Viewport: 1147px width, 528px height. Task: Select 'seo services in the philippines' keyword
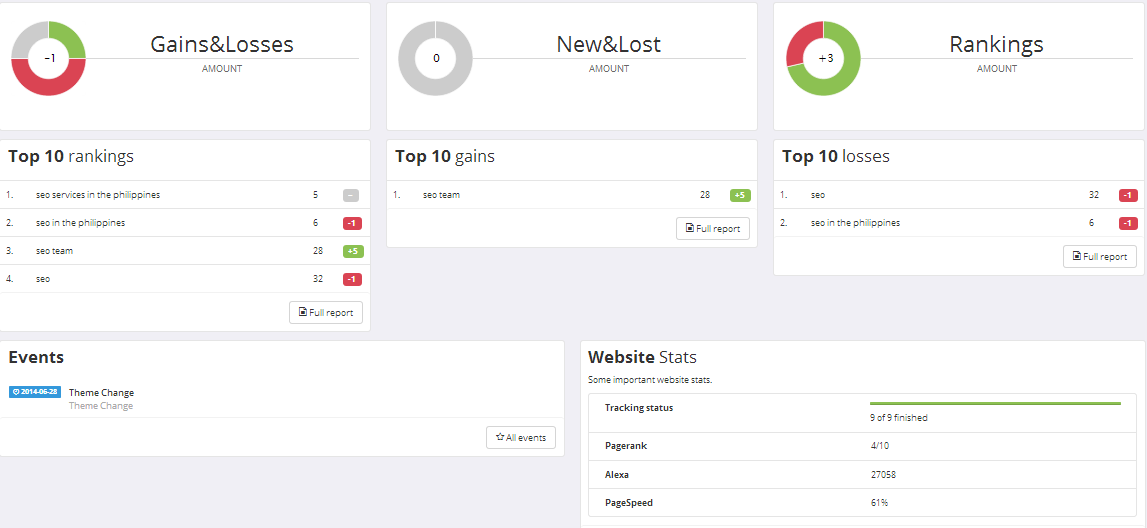98,195
